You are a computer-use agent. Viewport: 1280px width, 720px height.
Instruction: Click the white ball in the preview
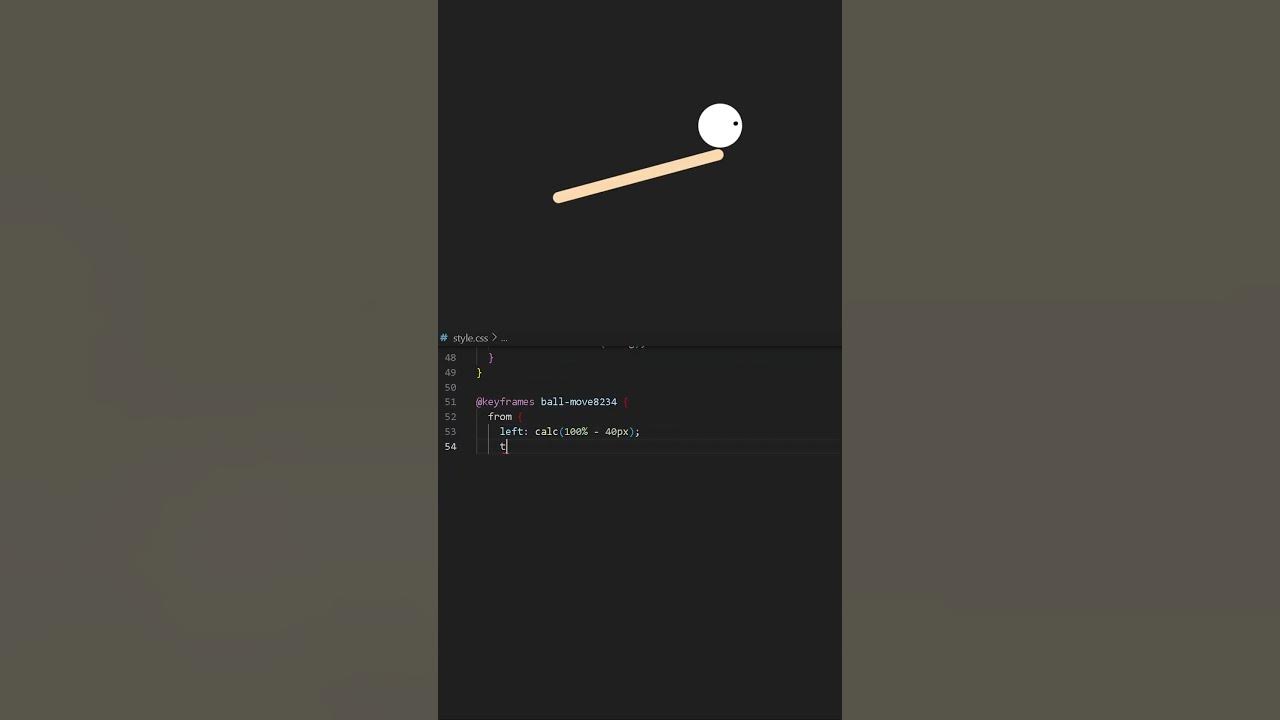720,126
